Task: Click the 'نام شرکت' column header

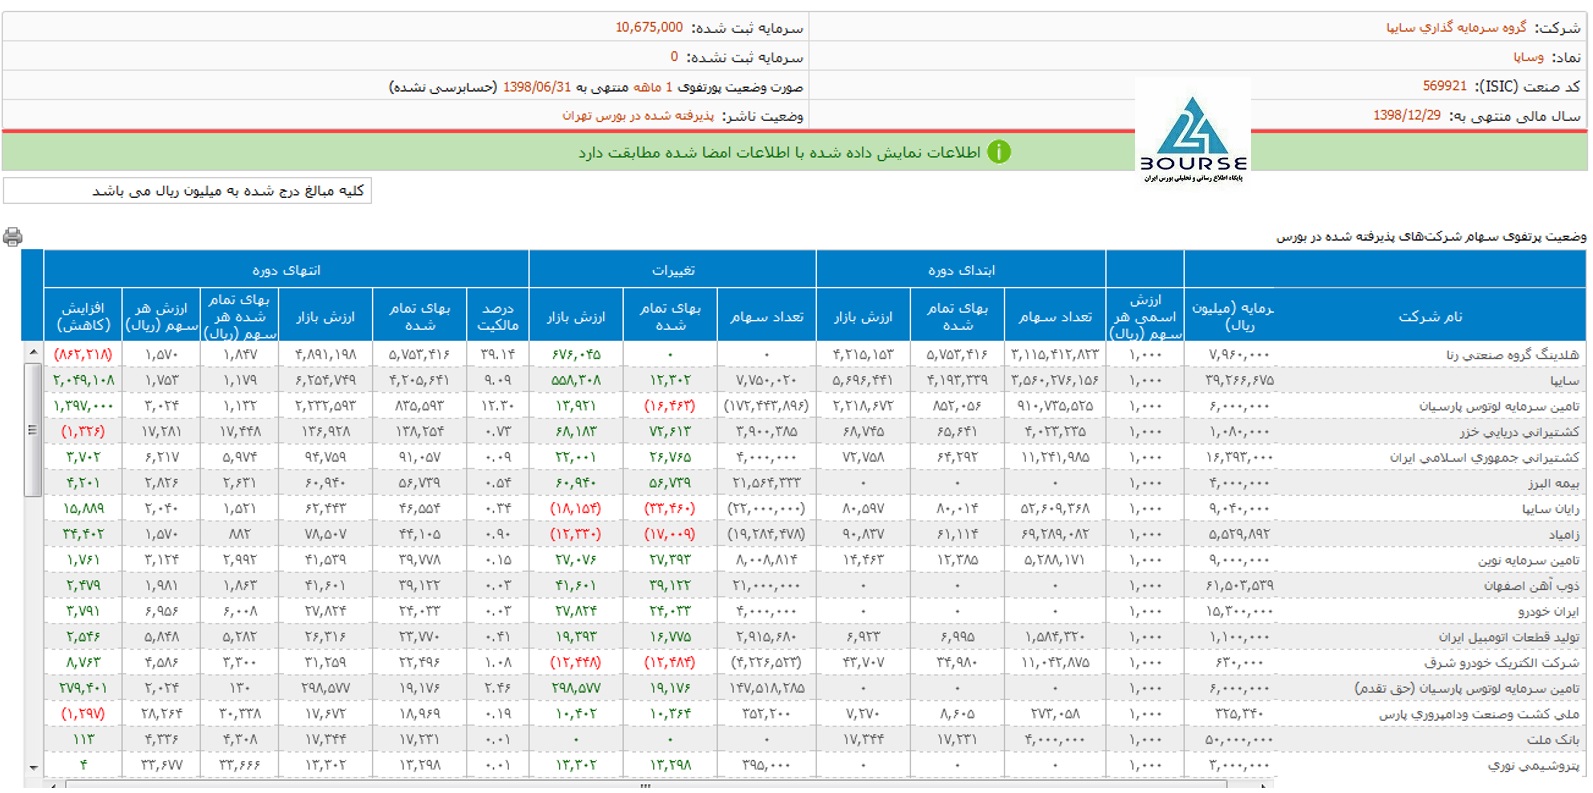Action: pos(1430,316)
